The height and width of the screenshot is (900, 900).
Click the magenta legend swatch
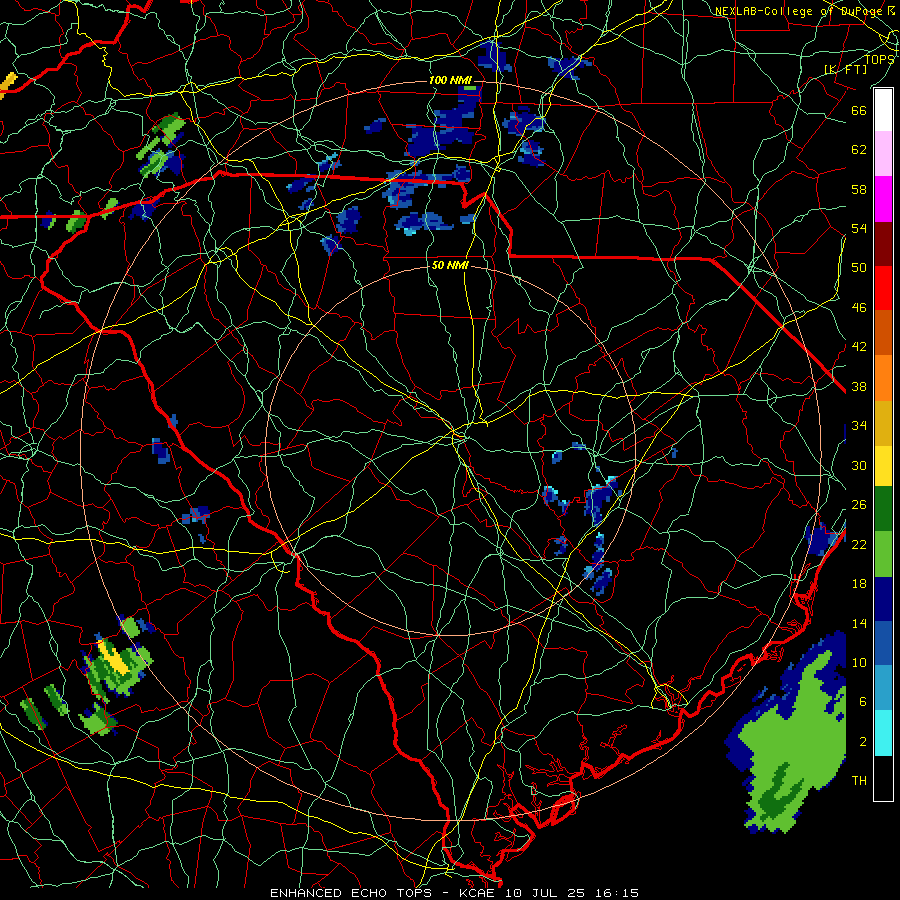pyautogui.click(x=883, y=199)
